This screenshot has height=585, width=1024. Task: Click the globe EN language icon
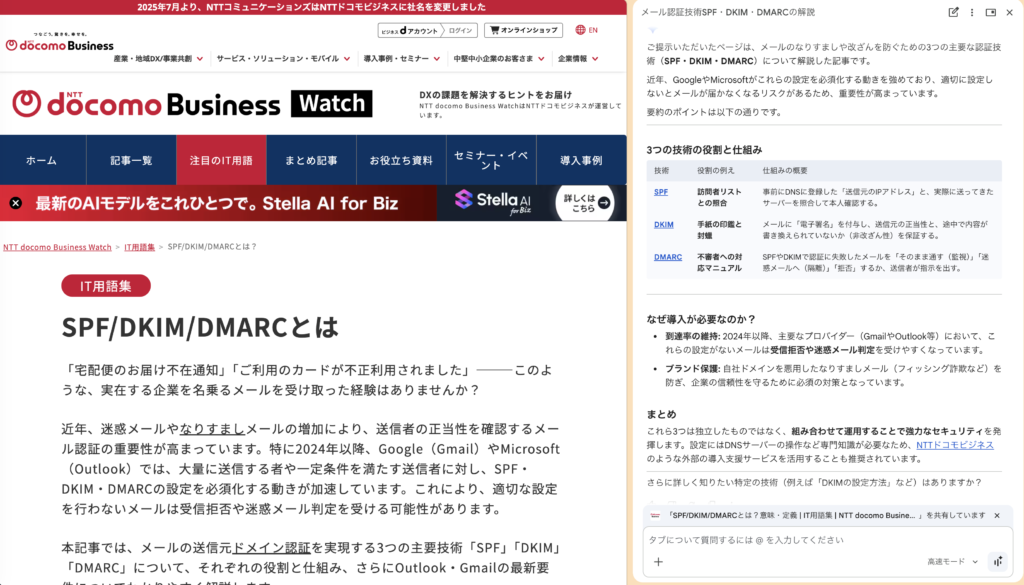pos(586,30)
